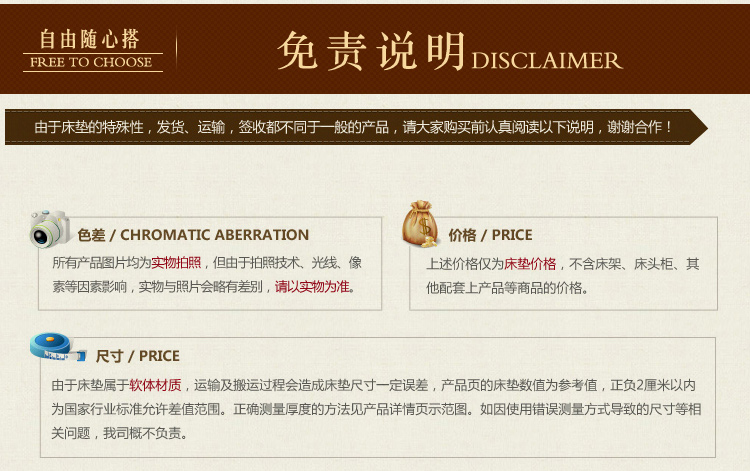
Task: Click the blue tape measure icon
Action: [x=56, y=346]
